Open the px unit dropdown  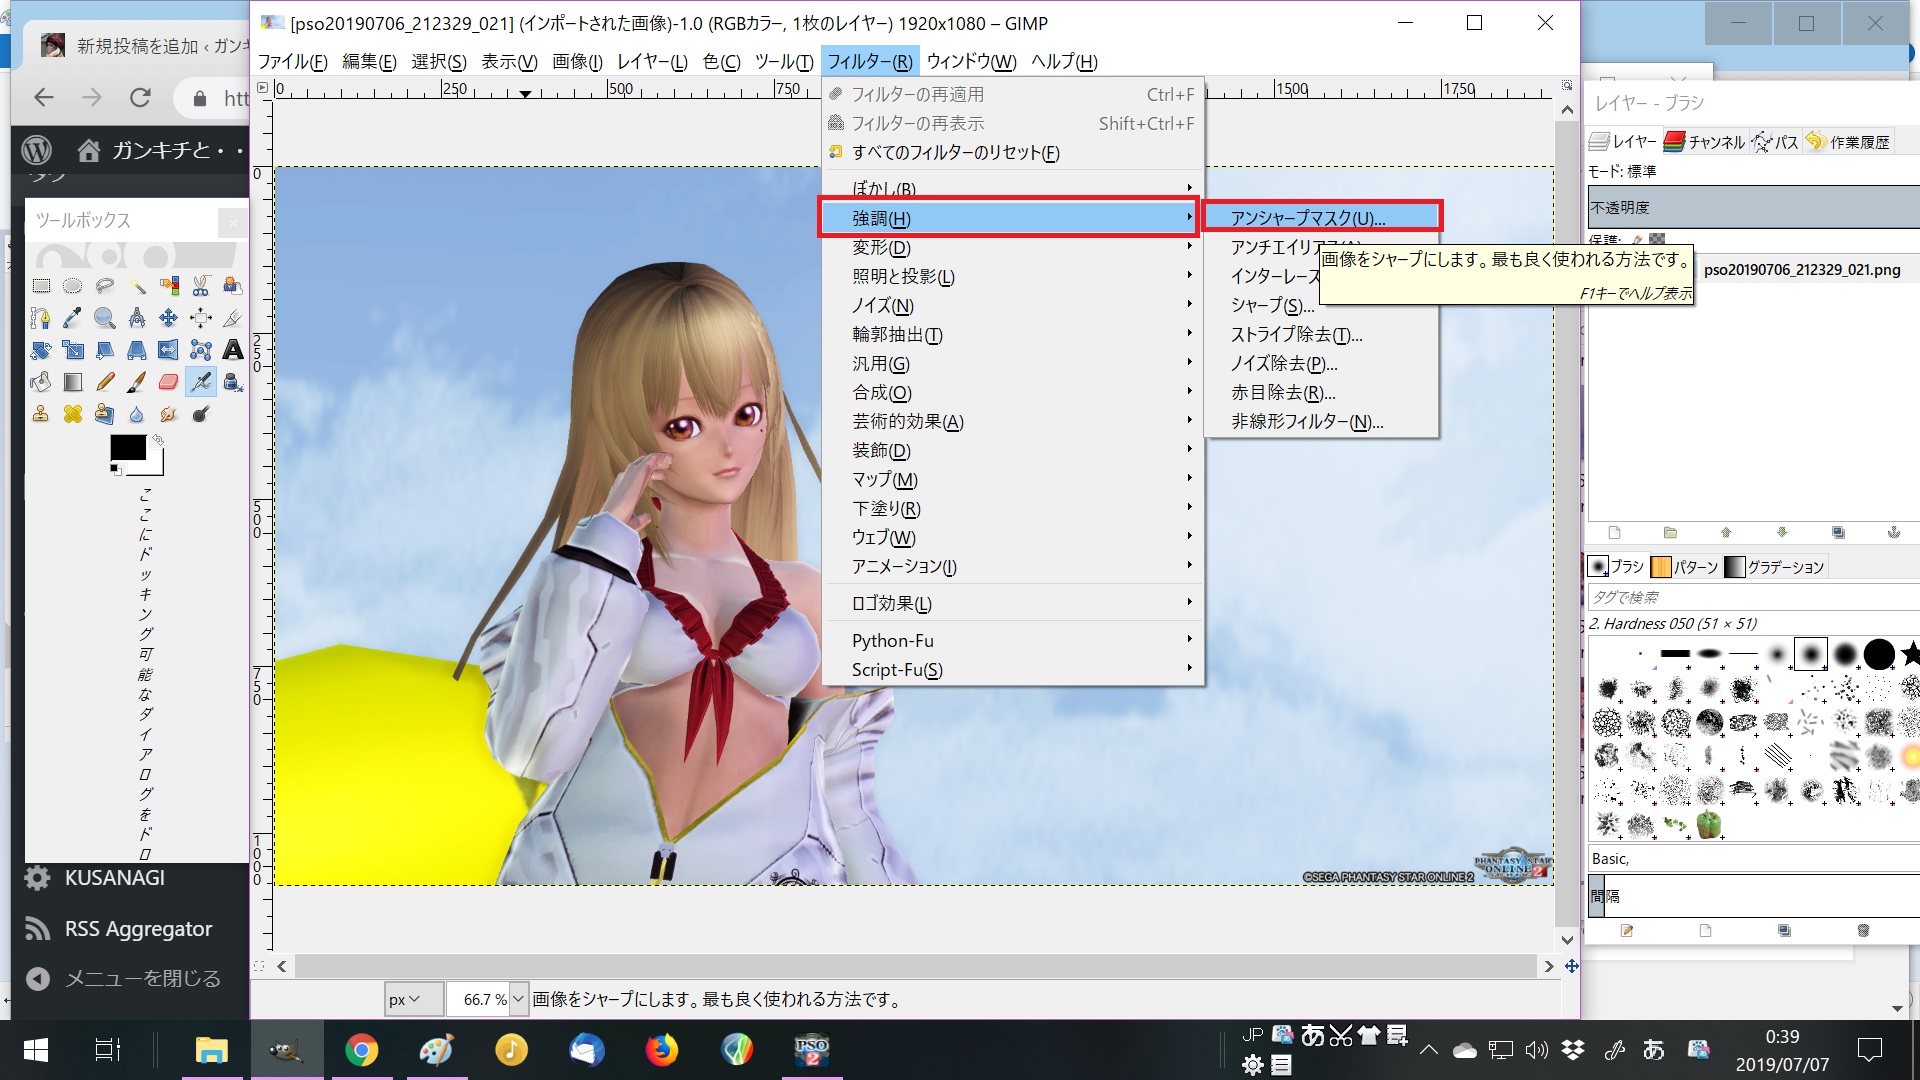(x=405, y=999)
